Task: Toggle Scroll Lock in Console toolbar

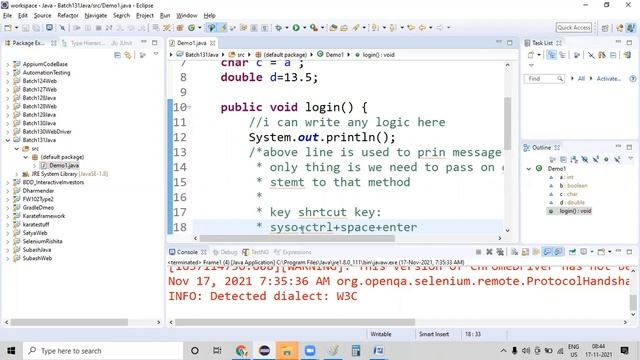Action: click(525, 252)
